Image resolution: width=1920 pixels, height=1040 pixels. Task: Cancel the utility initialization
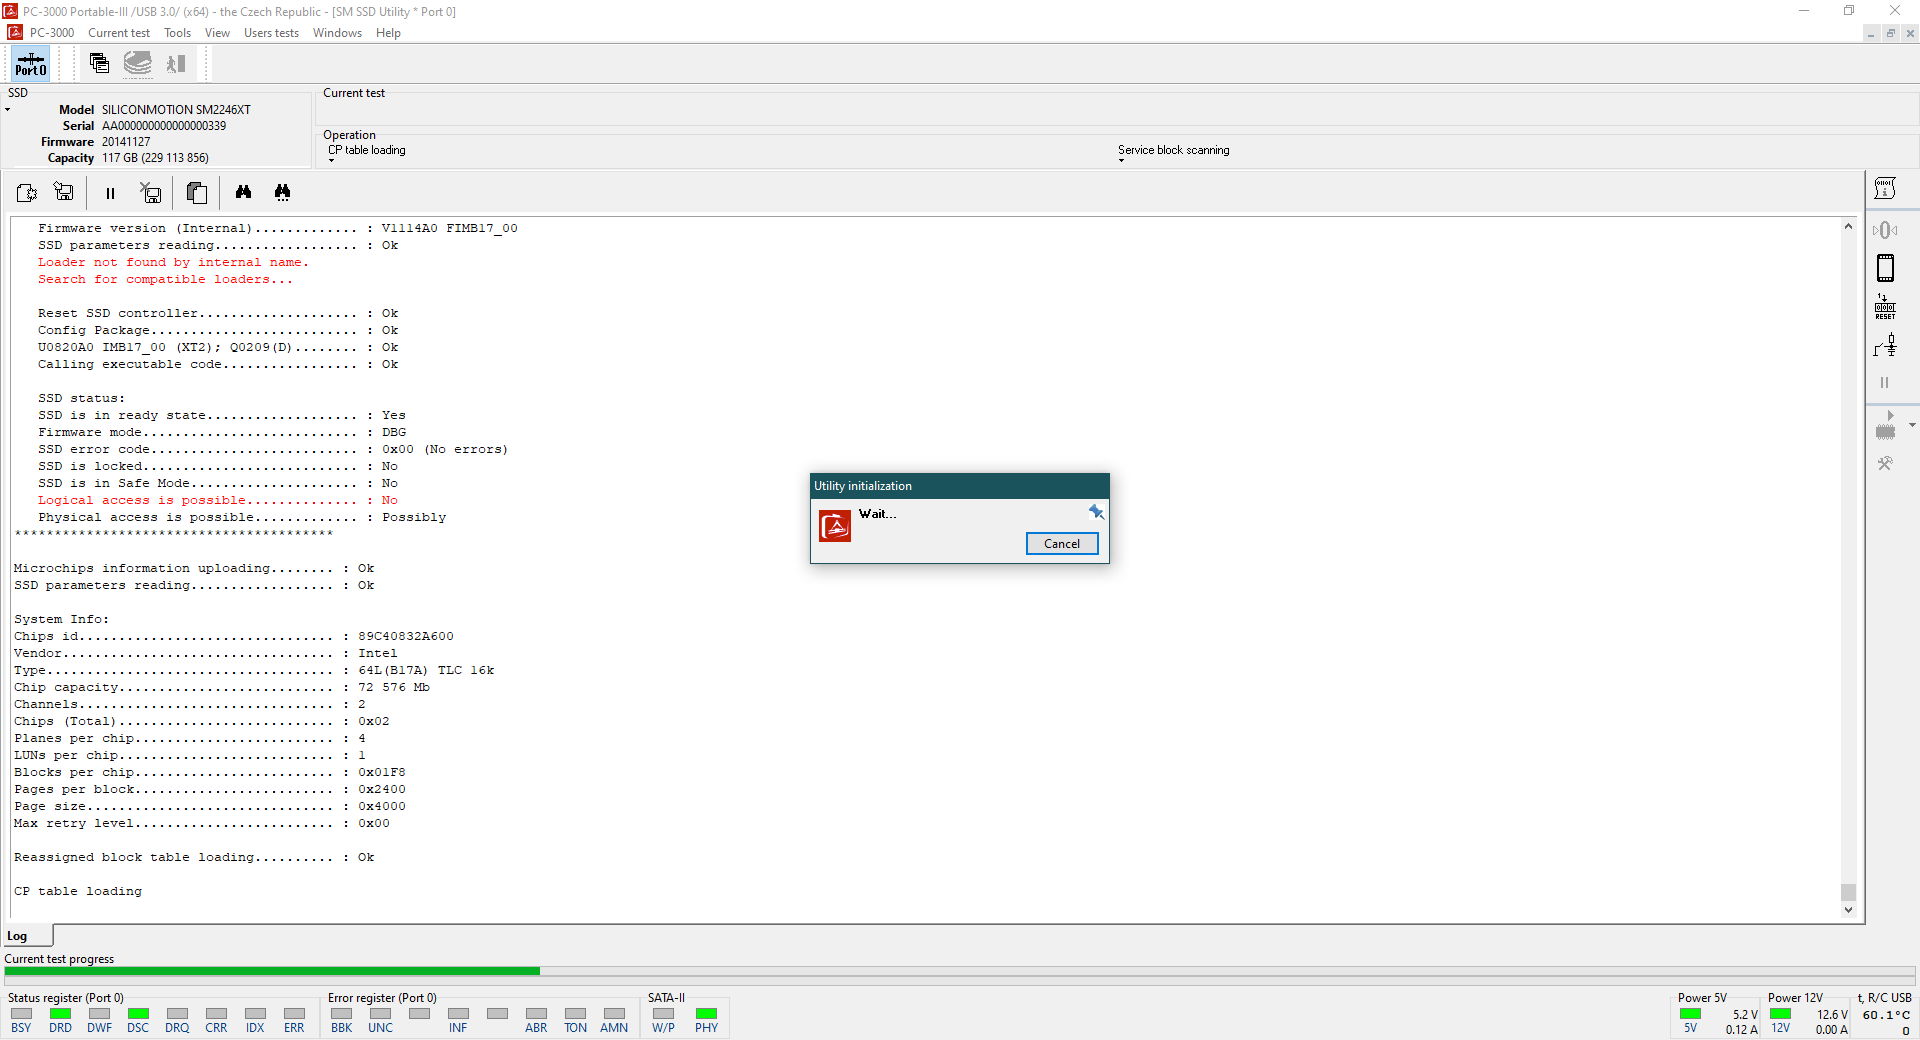pos(1061,544)
